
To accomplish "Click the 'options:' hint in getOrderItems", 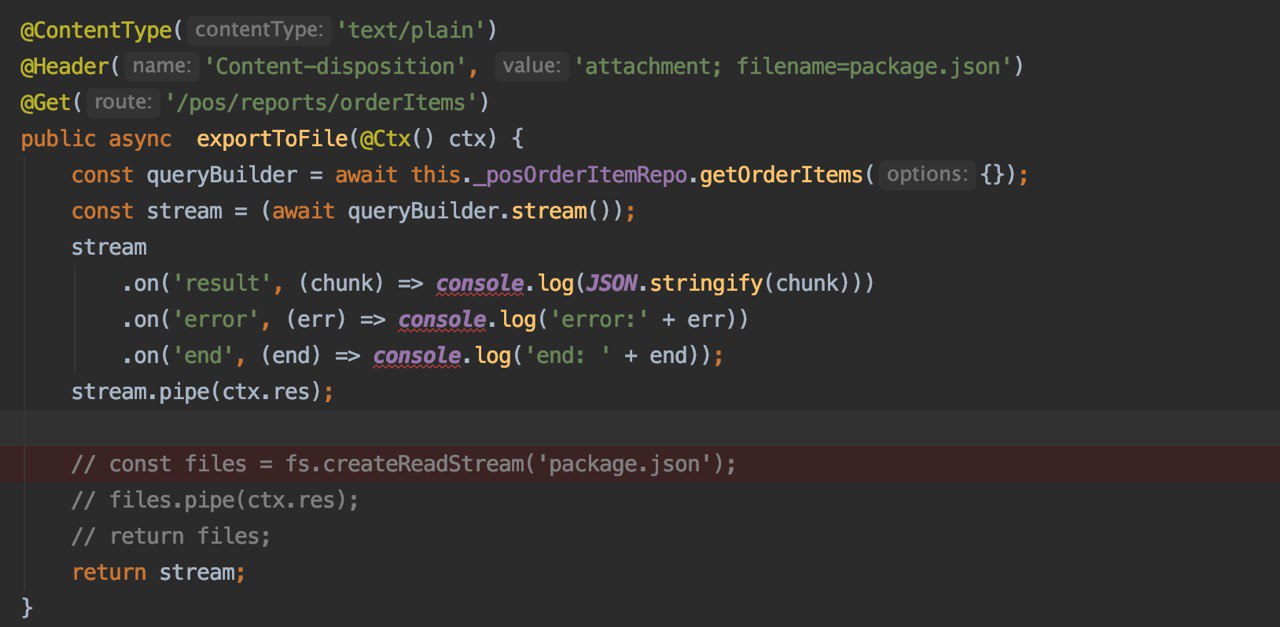I will coord(927,174).
